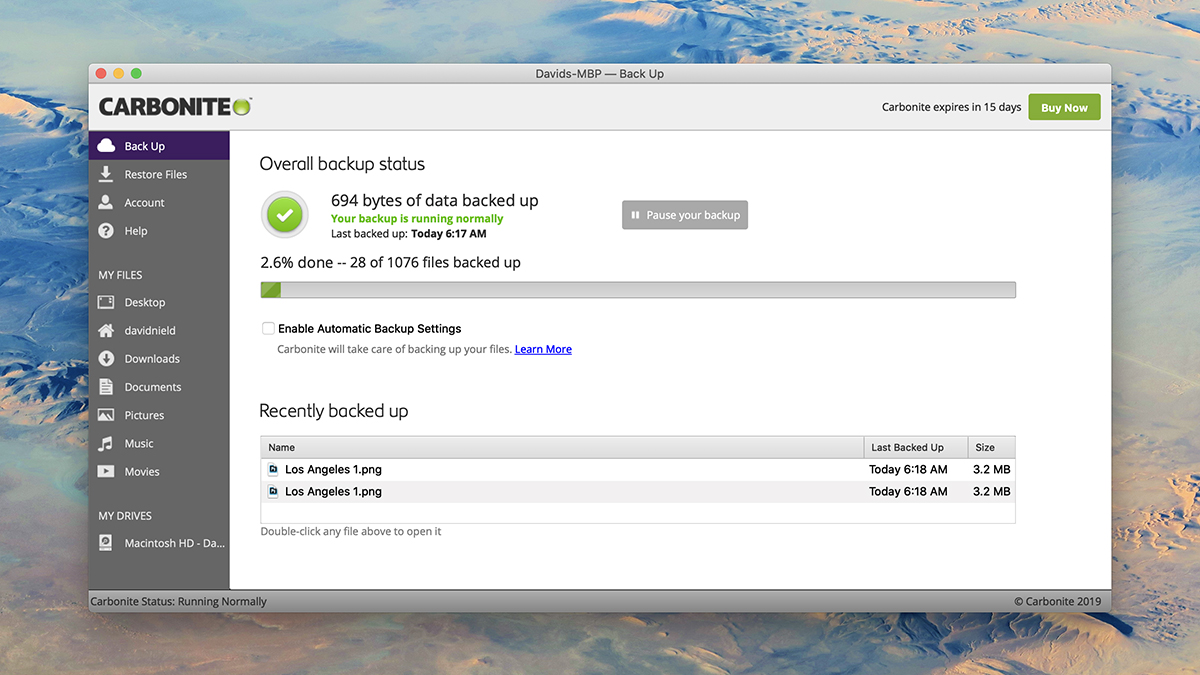The width and height of the screenshot is (1200, 675).
Task: Select the Back Up sidebar icon
Action: (x=107, y=144)
